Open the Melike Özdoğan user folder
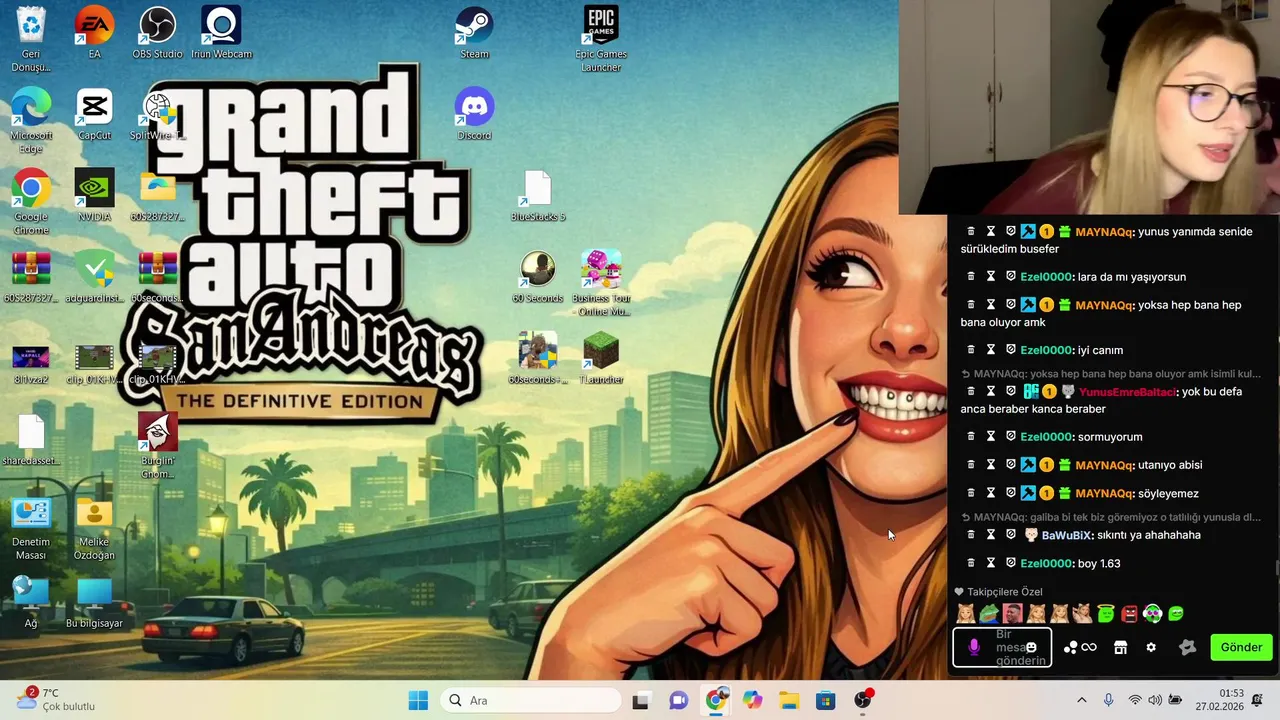The height and width of the screenshot is (720, 1280). [x=94, y=528]
